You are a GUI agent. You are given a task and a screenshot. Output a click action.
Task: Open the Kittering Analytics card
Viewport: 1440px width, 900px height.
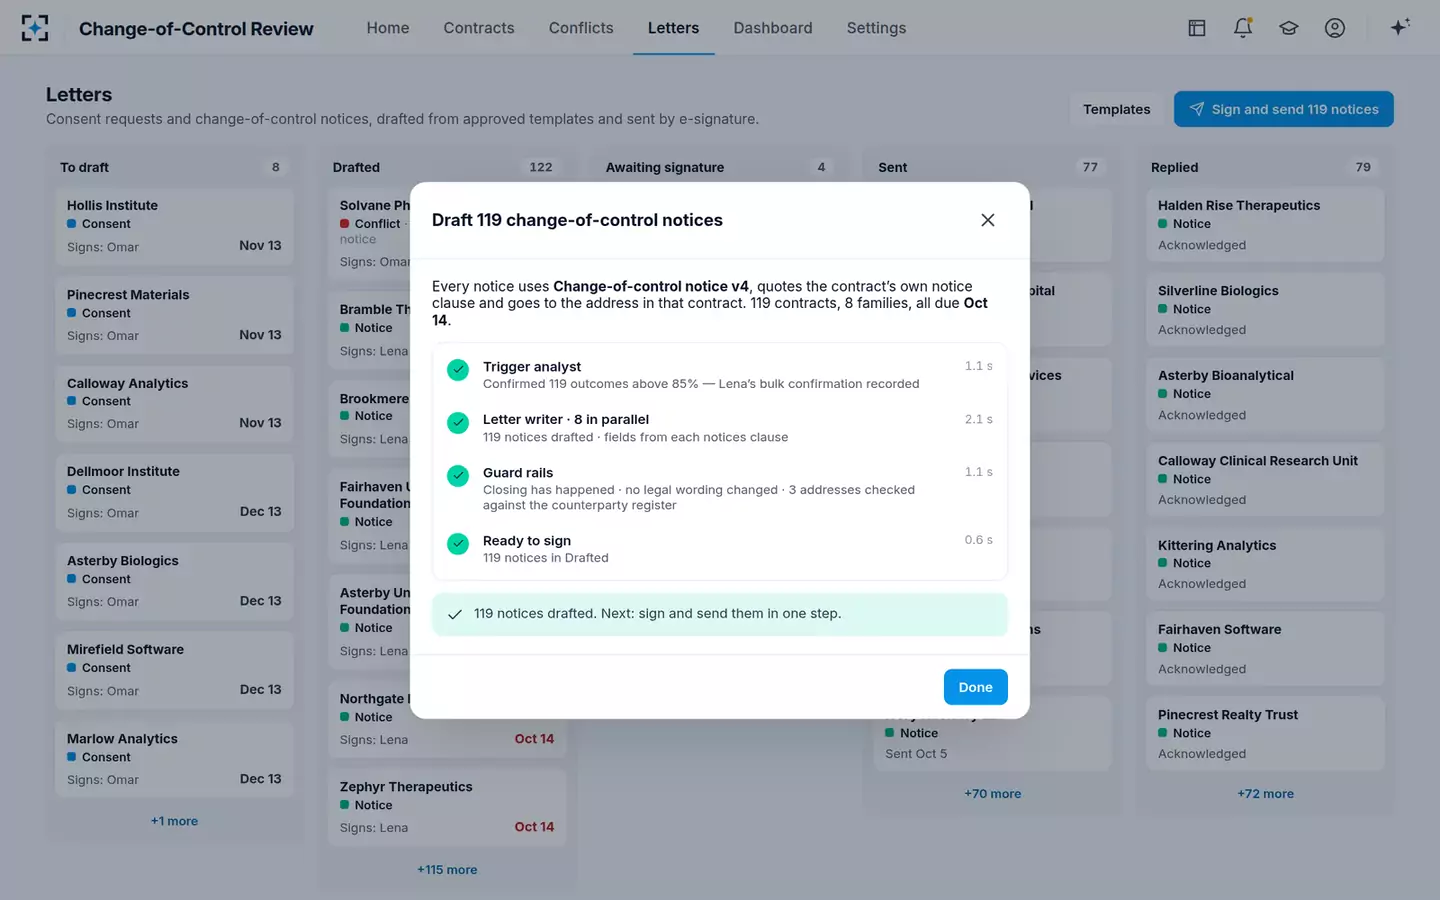[x=1265, y=564]
